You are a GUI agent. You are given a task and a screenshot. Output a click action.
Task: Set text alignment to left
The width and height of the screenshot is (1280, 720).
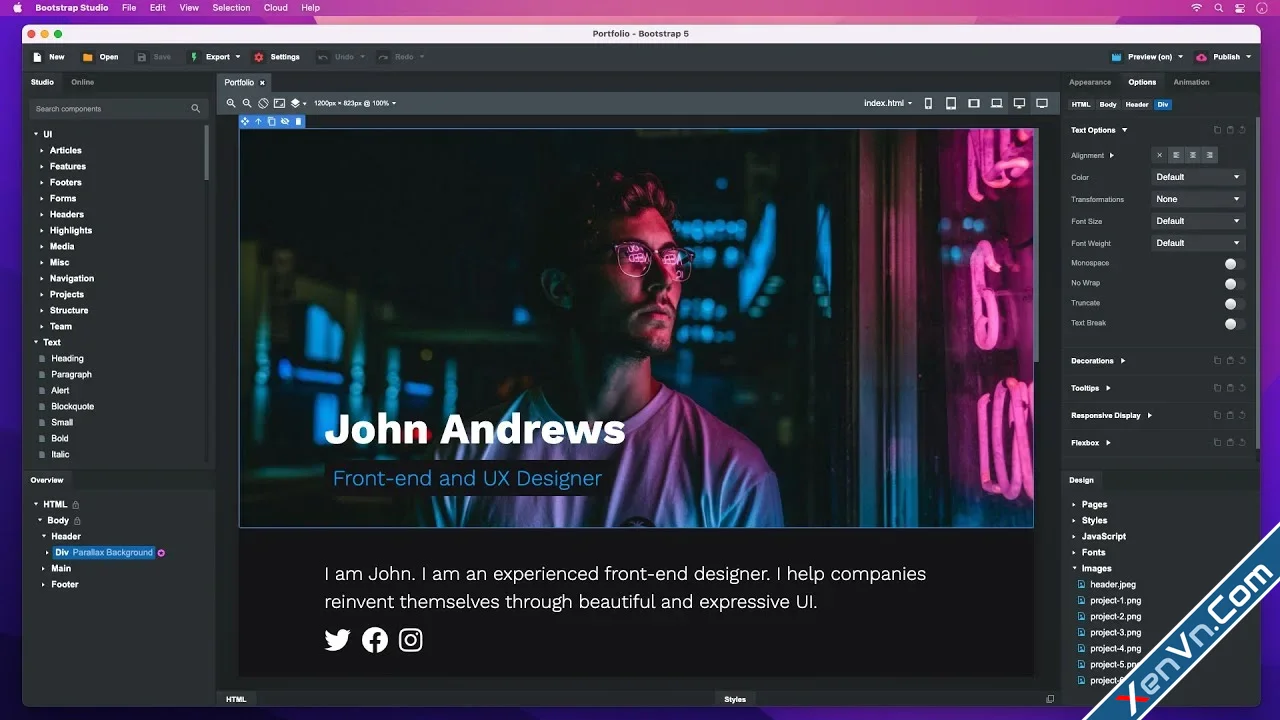click(x=1176, y=155)
